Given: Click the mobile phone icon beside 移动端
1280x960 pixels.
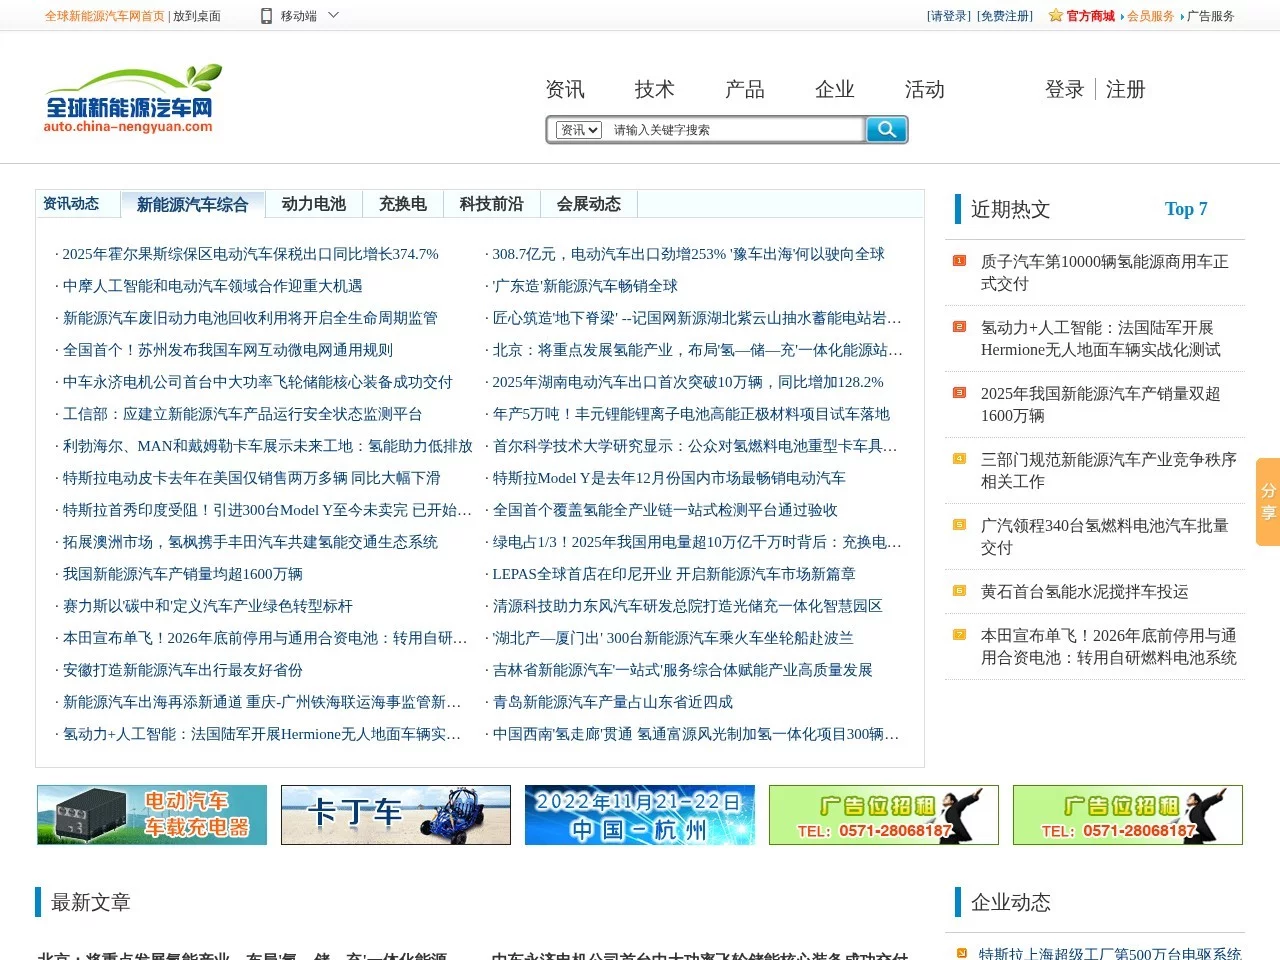Looking at the screenshot, I should click(266, 15).
